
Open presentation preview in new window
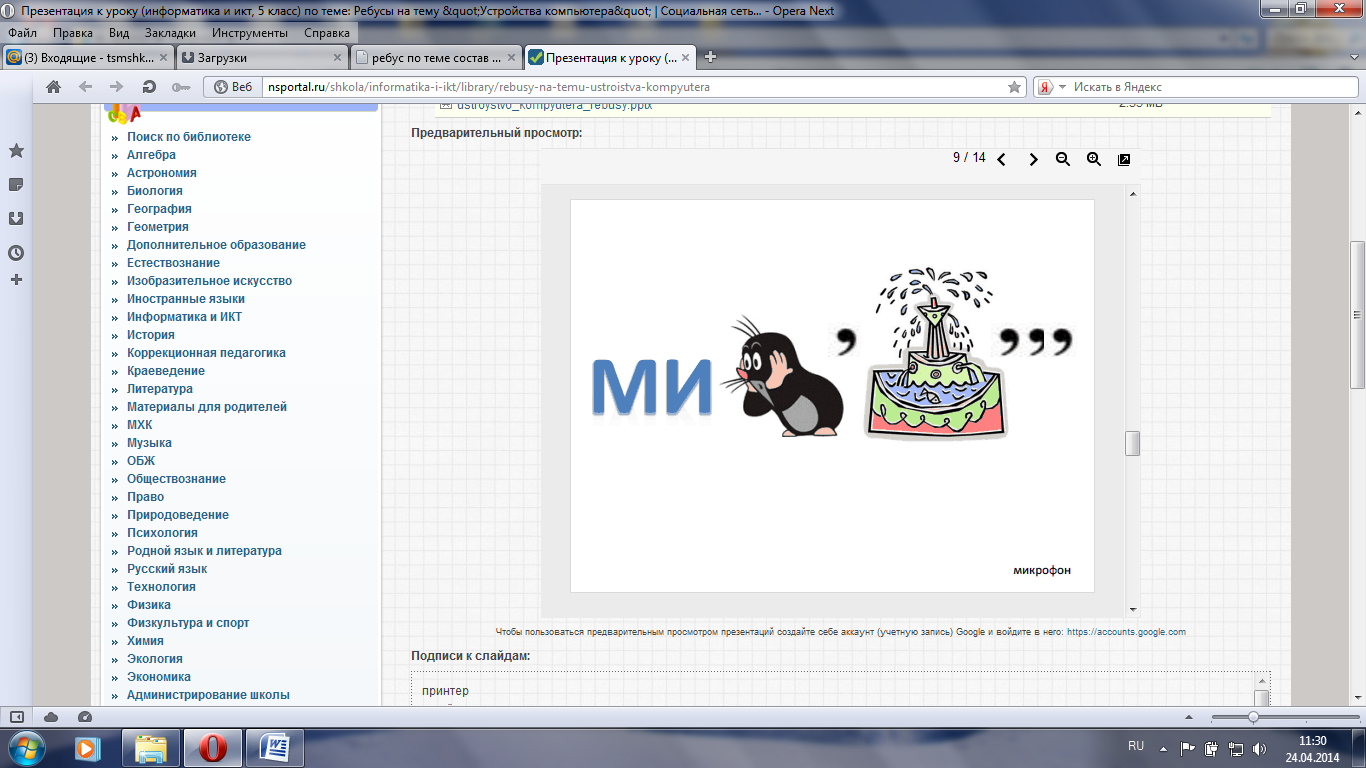(1124, 159)
